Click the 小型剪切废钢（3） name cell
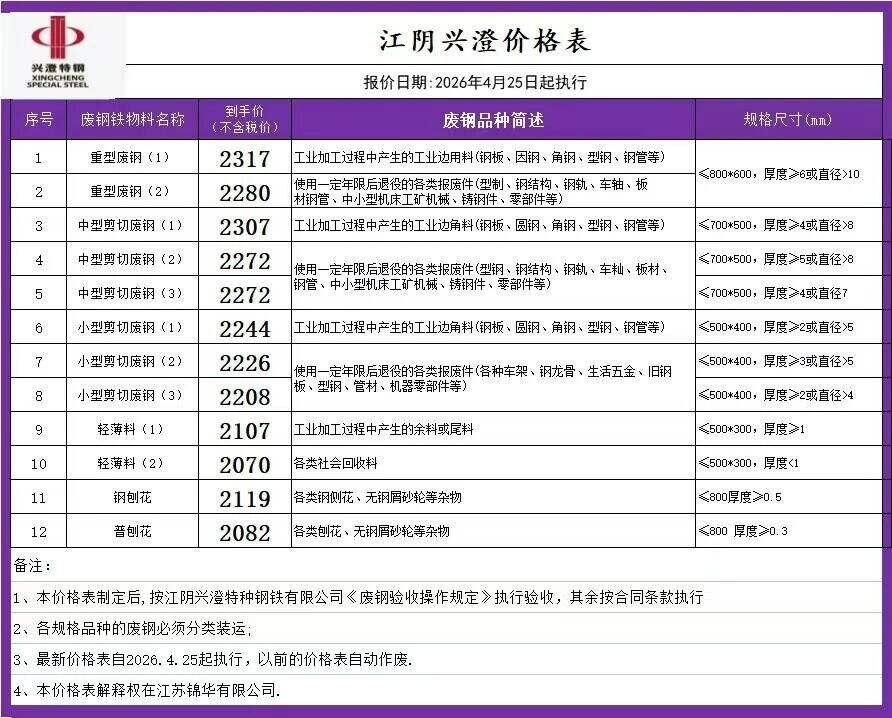 (x=132, y=396)
